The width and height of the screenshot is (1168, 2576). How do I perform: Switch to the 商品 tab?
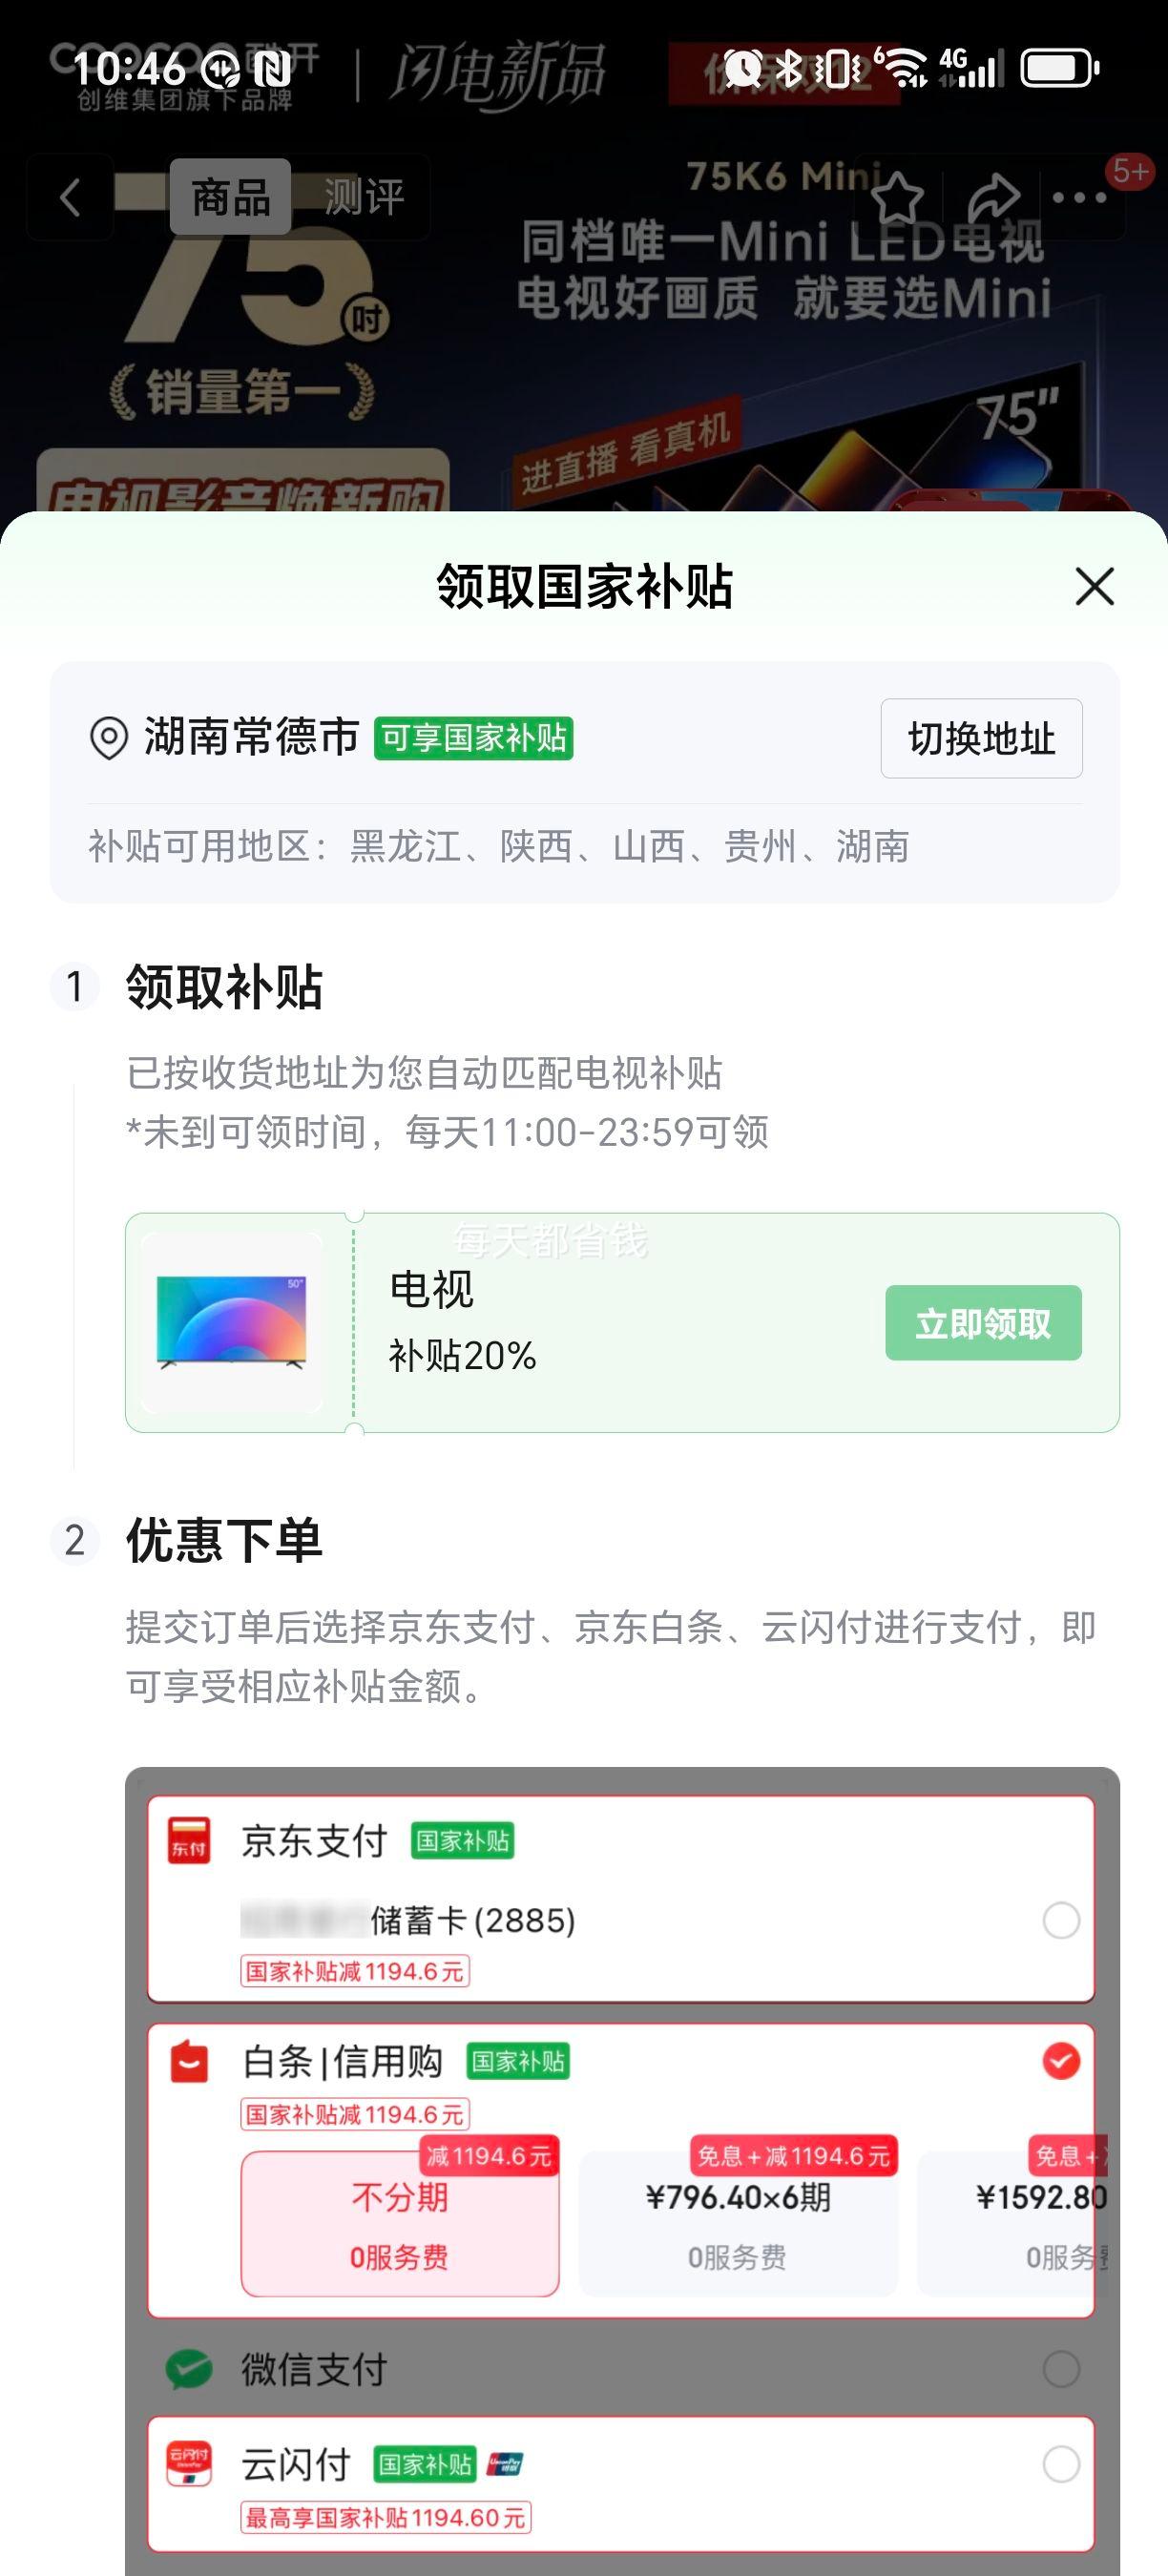[x=230, y=197]
